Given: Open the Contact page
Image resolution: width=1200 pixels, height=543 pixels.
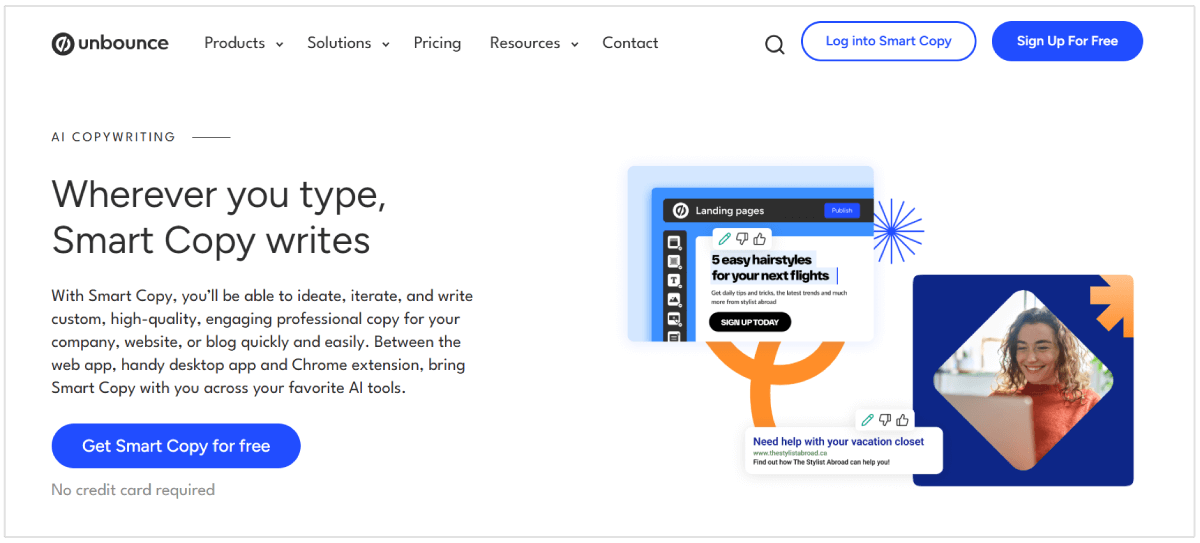Looking at the screenshot, I should tap(630, 43).
